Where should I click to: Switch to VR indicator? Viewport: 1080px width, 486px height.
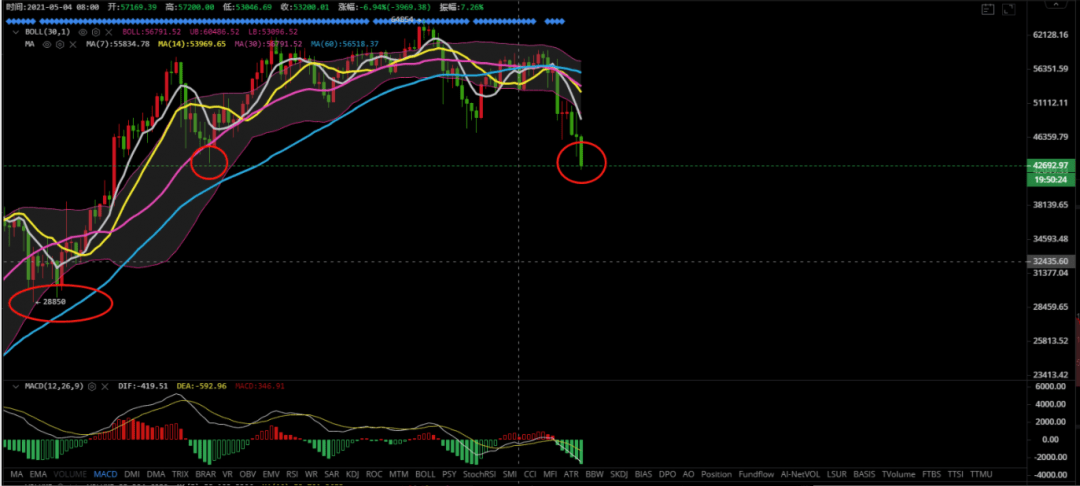[x=227, y=474]
